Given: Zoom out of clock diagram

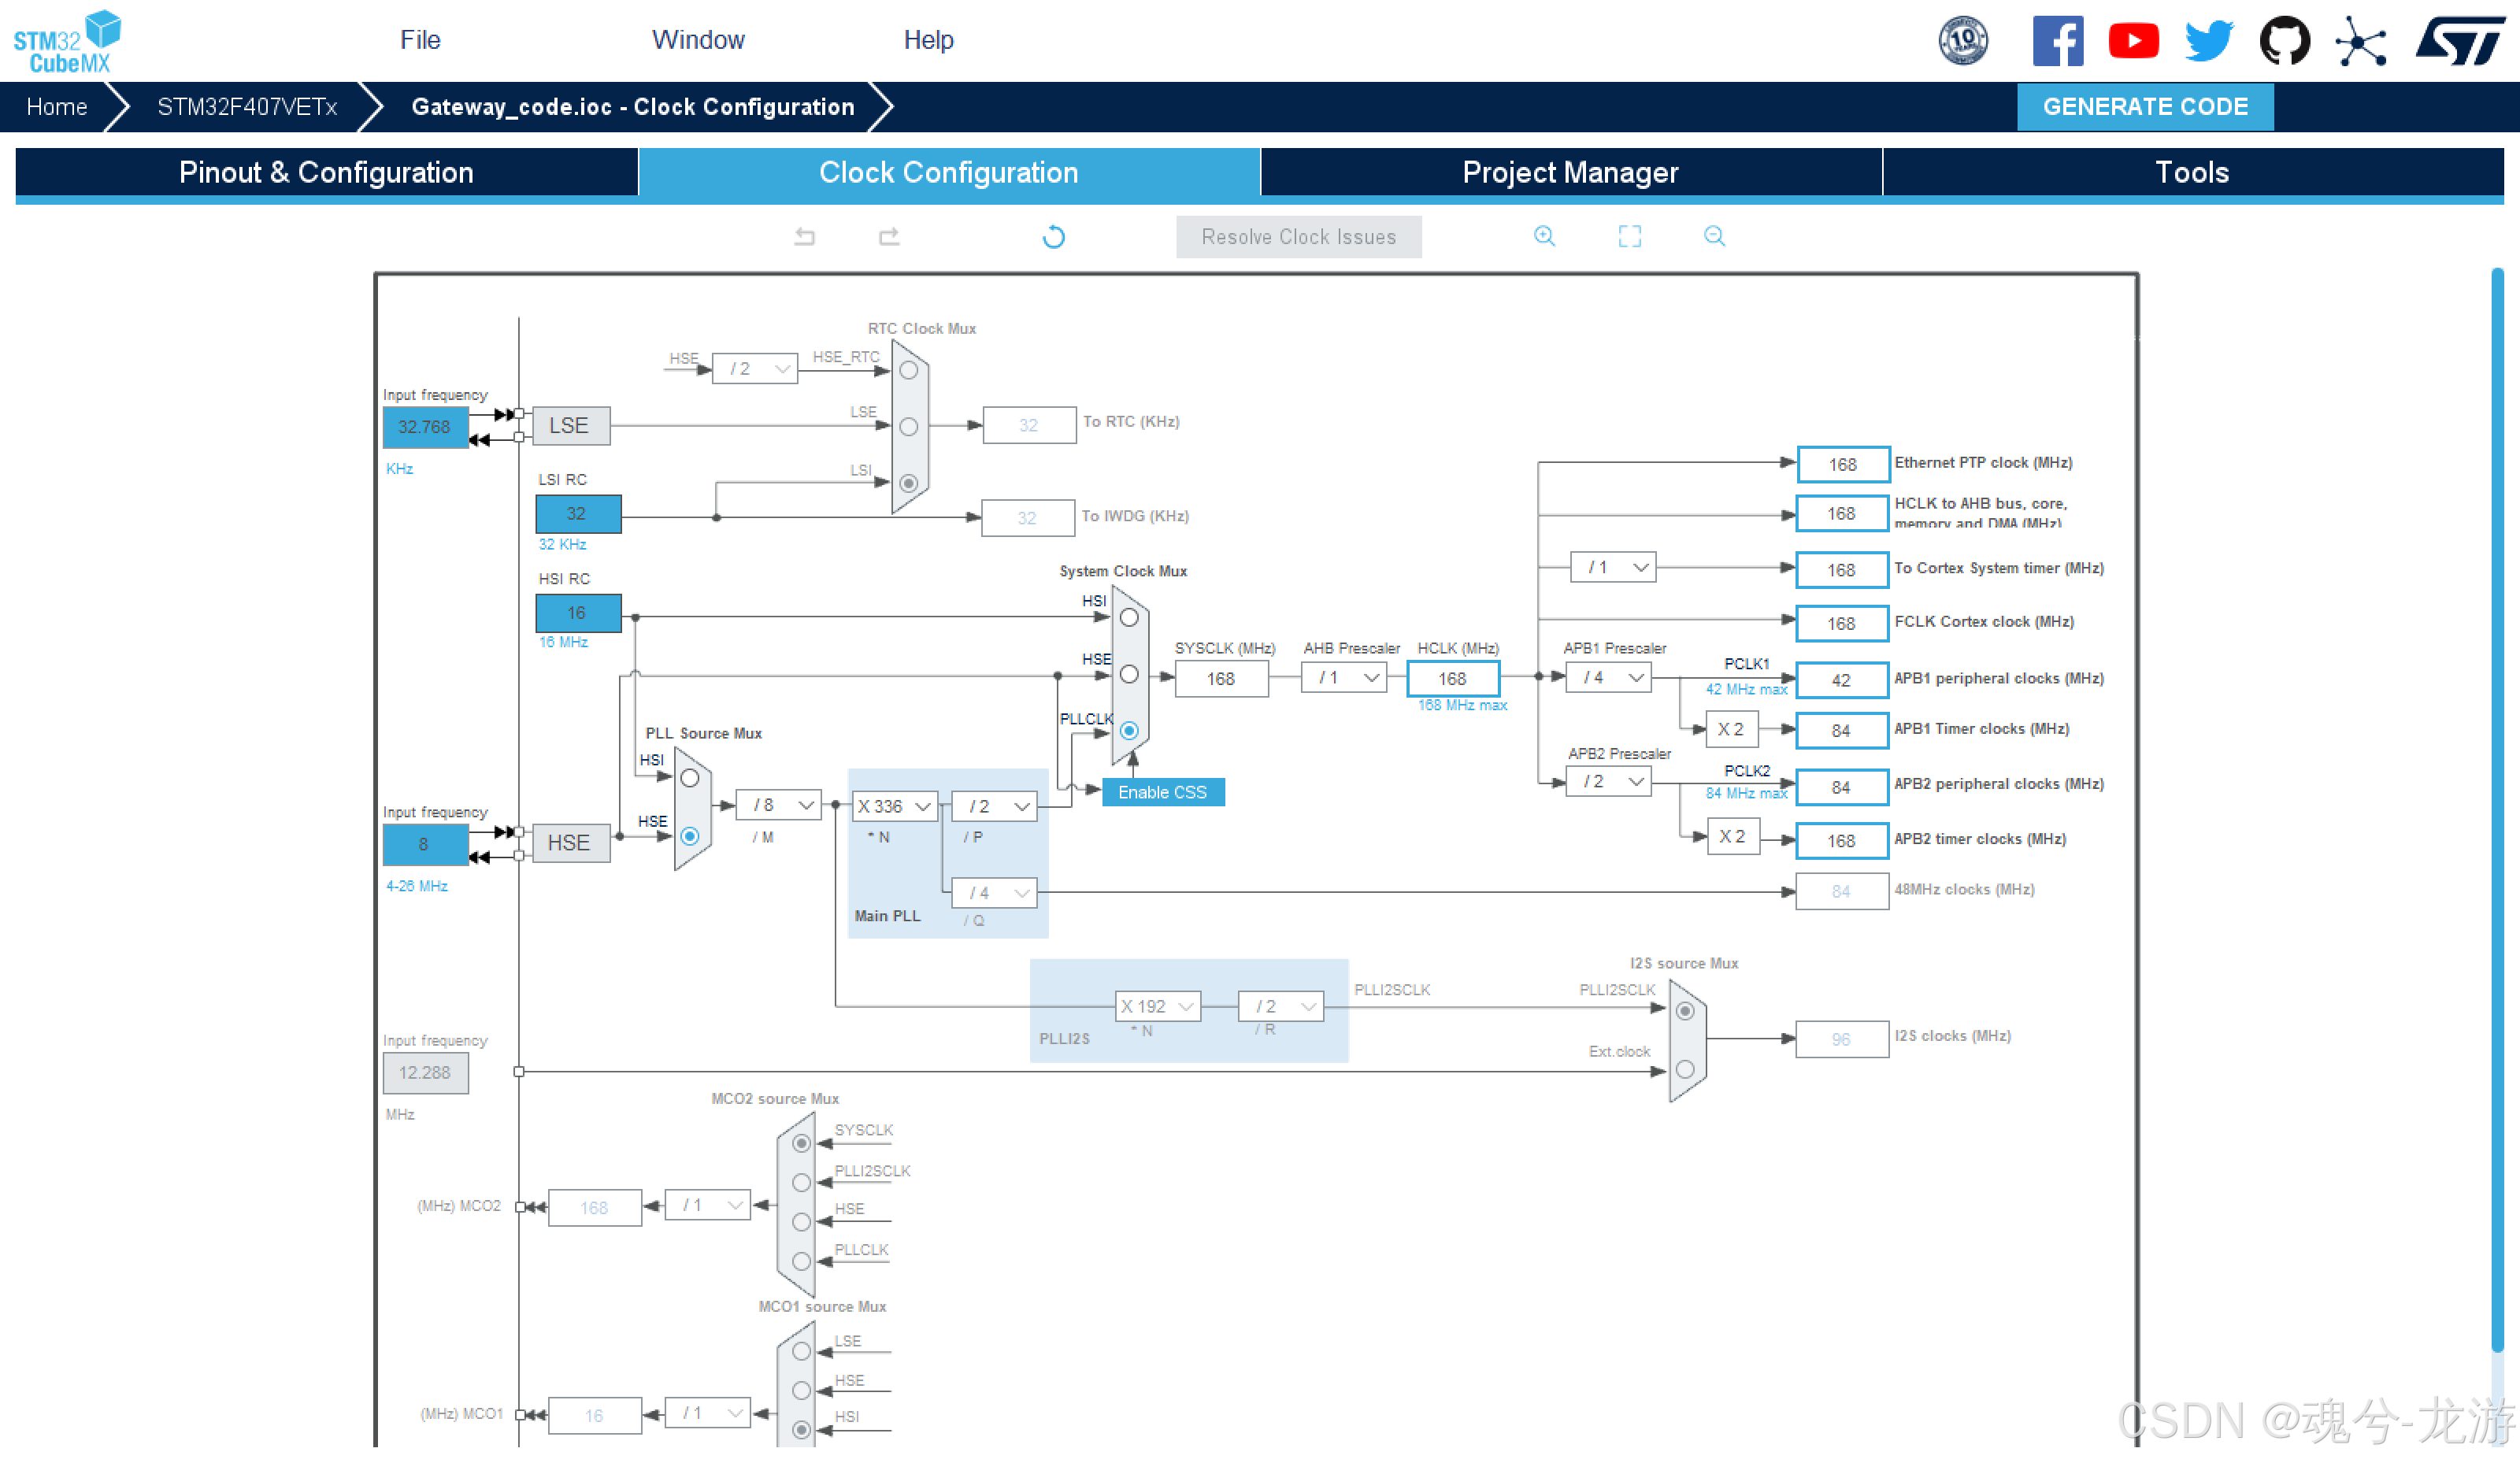Looking at the screenshot, I should coord(1714,236).
